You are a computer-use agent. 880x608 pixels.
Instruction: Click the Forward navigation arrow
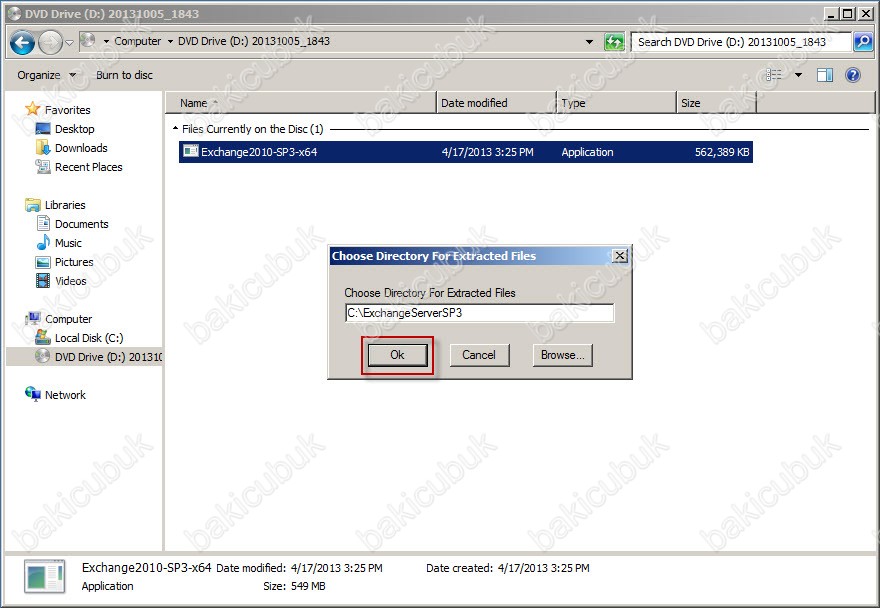[50, 42]
